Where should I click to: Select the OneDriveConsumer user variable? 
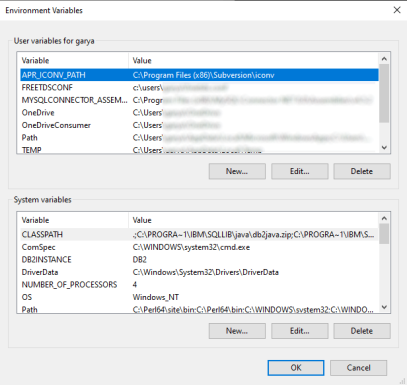[x=199, y=125]
